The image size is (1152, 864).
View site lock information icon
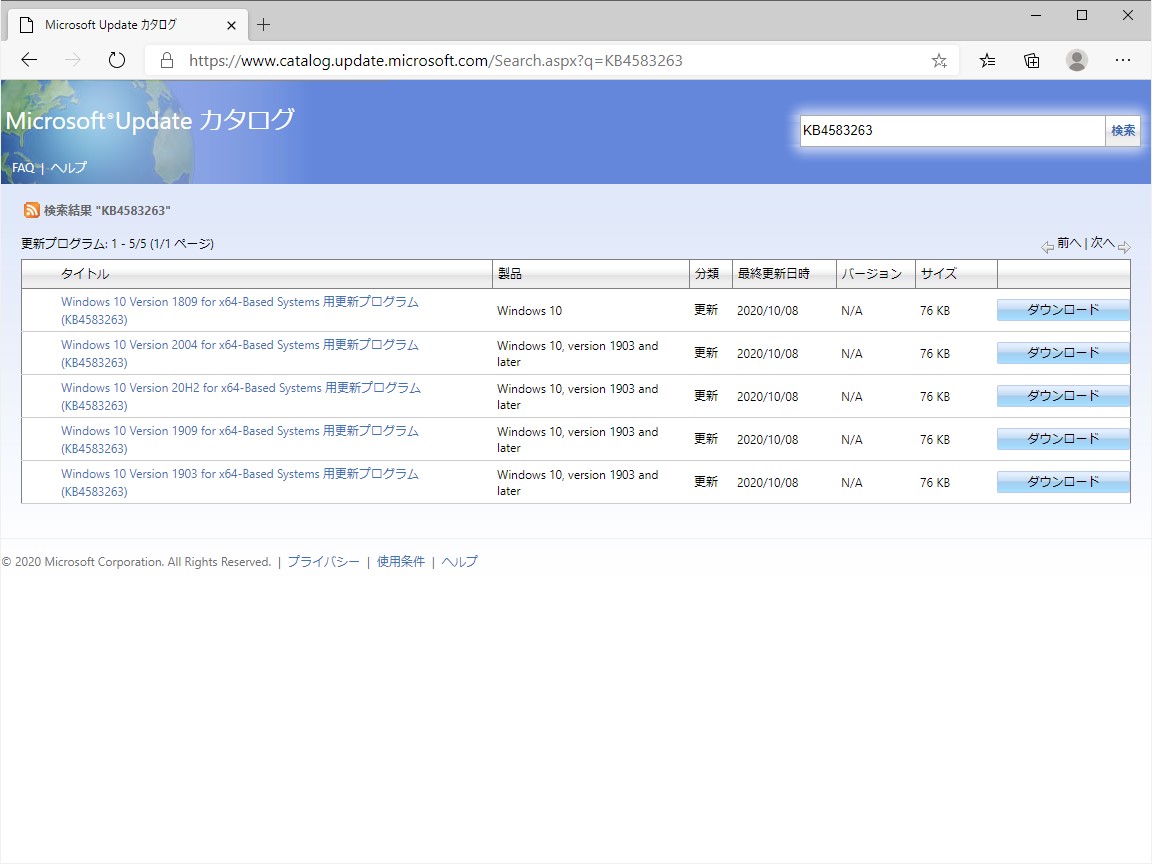click(x=167, y=60)
